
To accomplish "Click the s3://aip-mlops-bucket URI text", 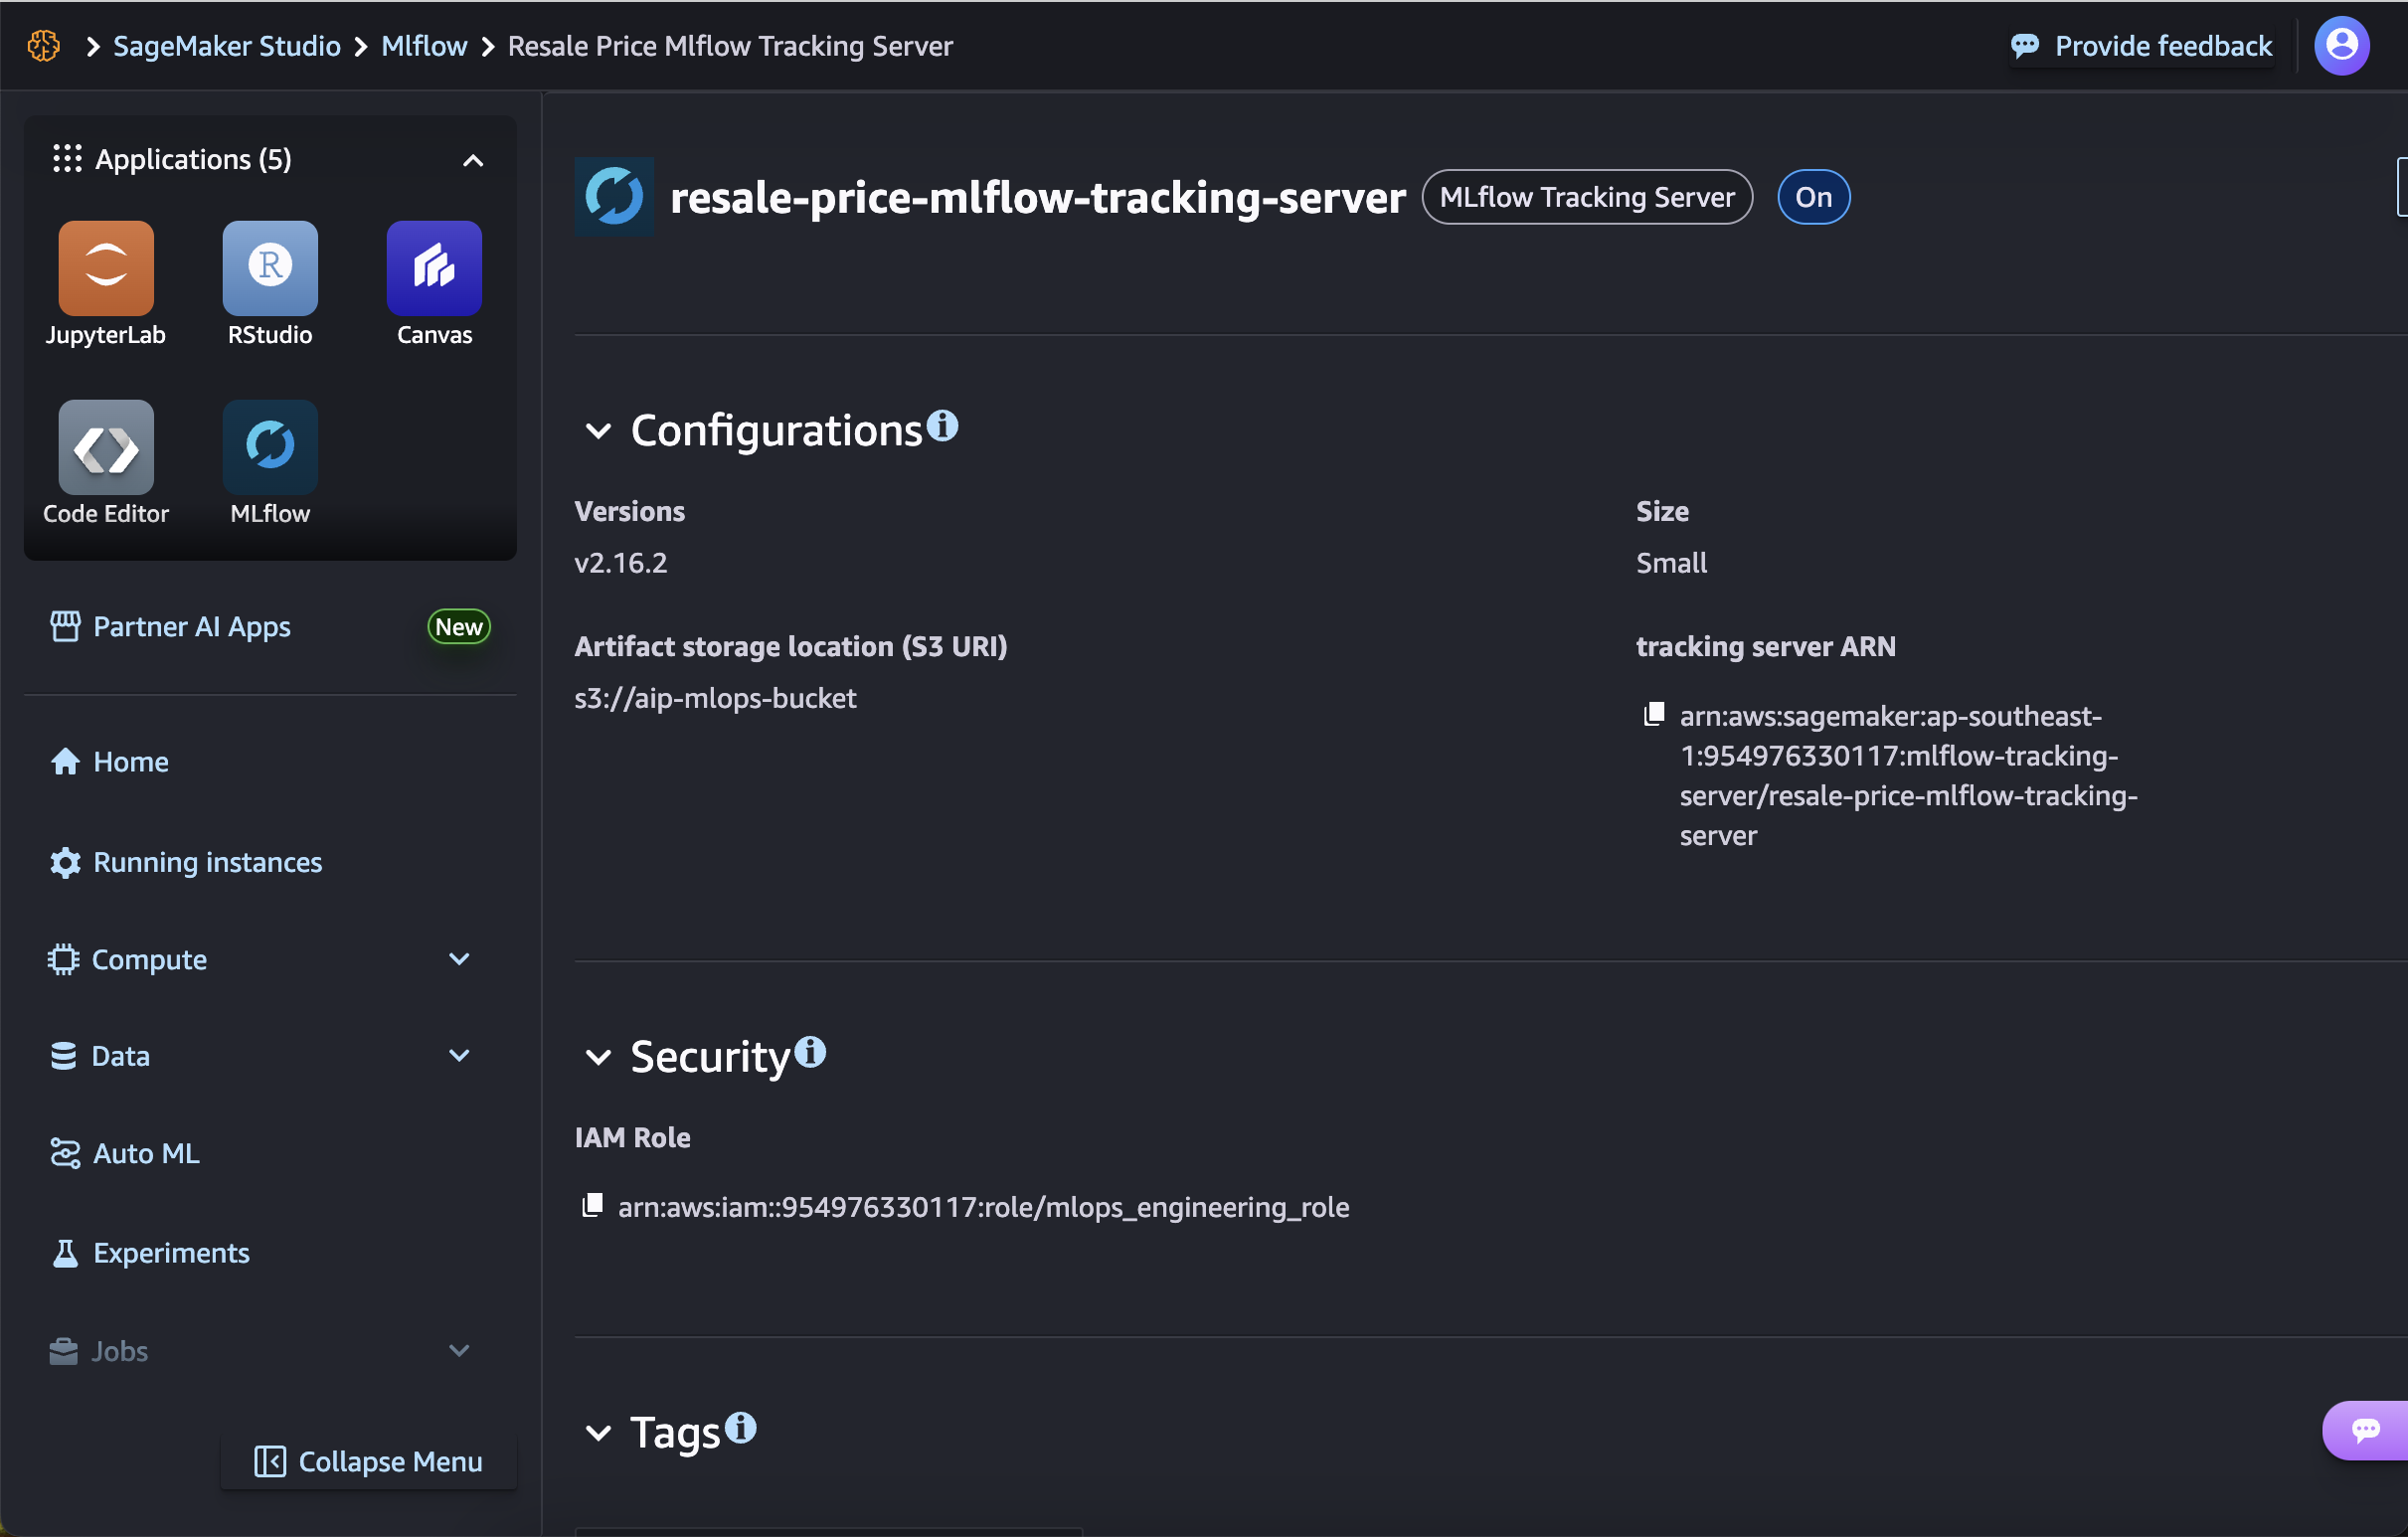I will (715, 698).
